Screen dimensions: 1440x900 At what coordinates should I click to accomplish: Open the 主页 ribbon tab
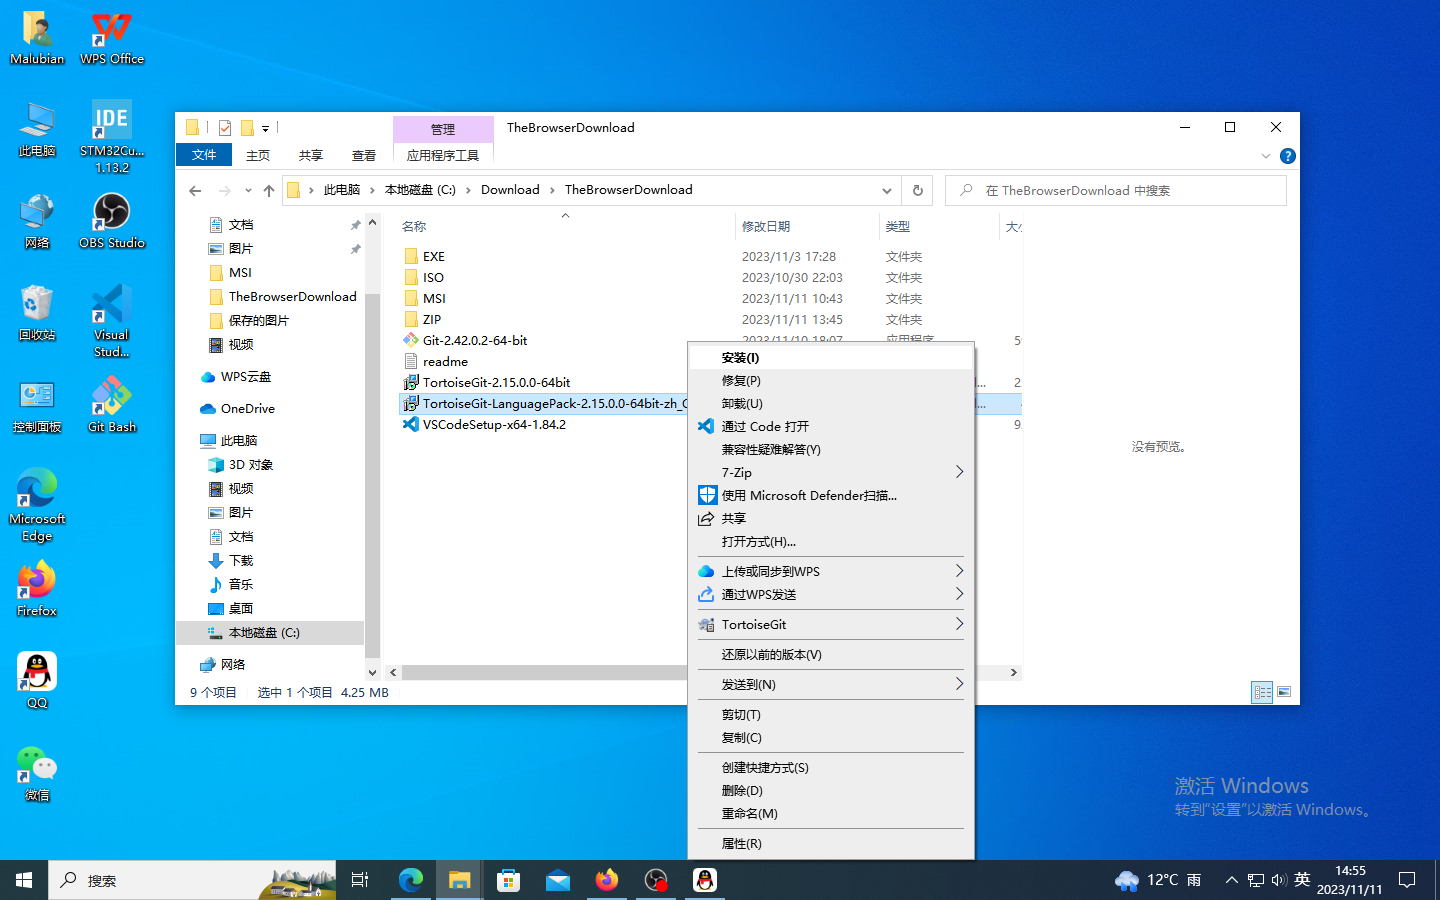pyautogui.click(x=258, y=155)
